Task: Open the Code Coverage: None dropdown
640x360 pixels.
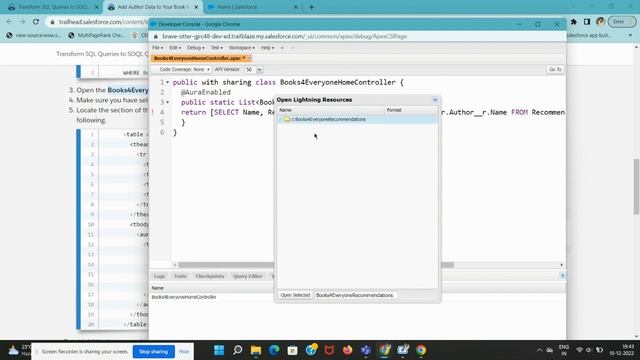Action: pos(184,69)
